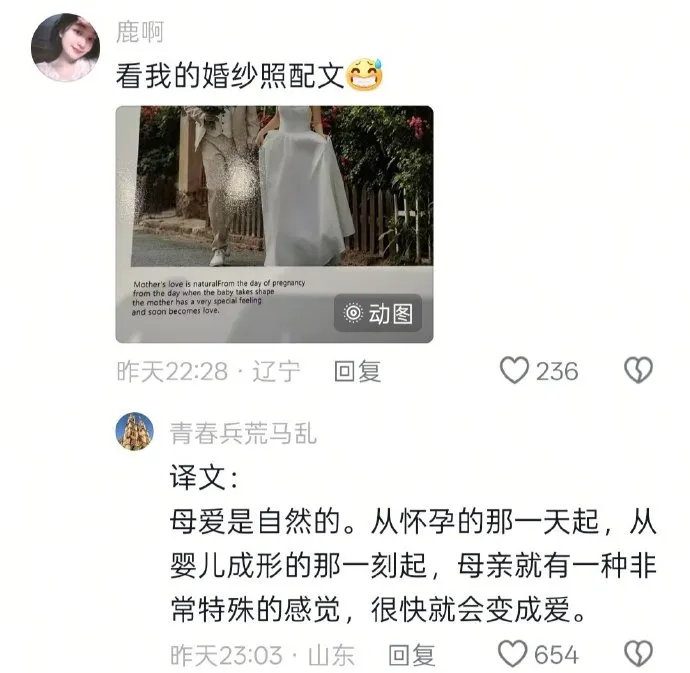Tap the 236 like count
This screenshot has width=690, height=673.
(557, 371)
